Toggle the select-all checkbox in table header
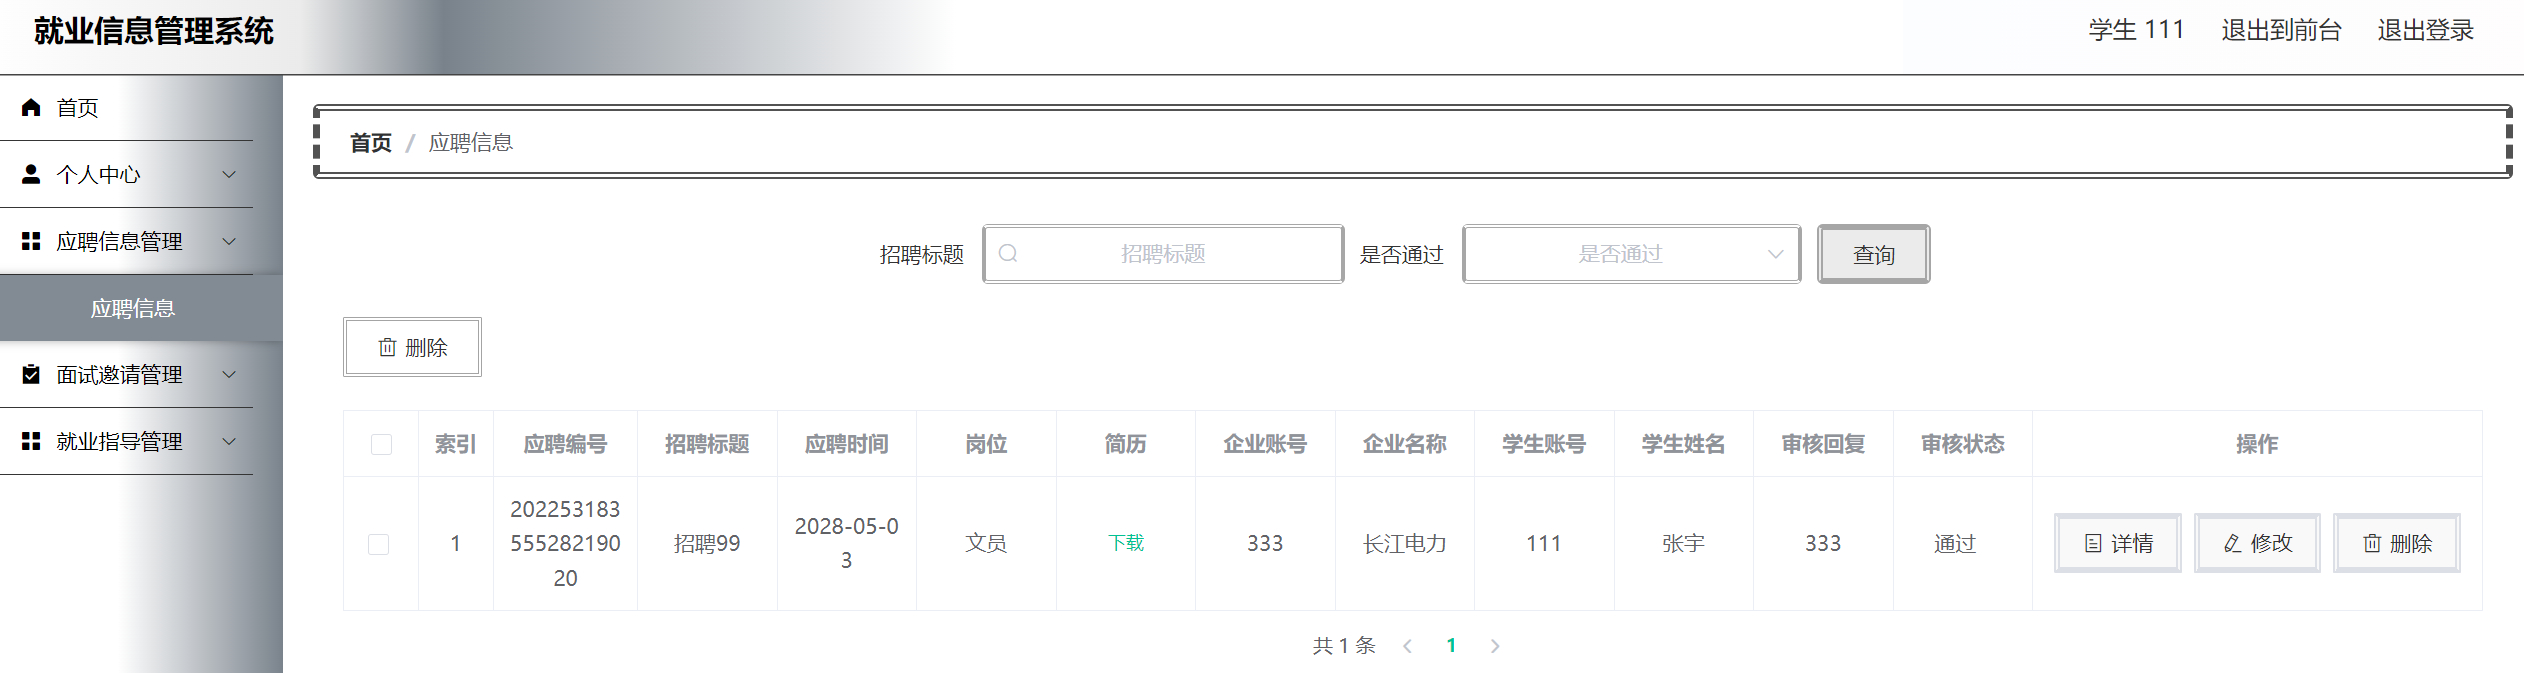2524x673 pixels. 381,444
